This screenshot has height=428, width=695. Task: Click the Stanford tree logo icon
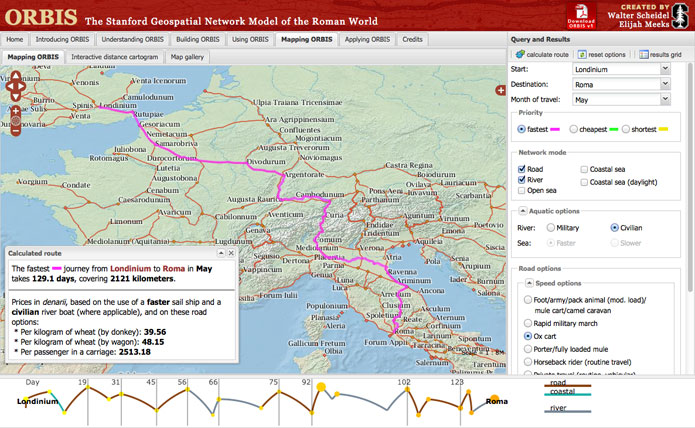tap(680, 16)
